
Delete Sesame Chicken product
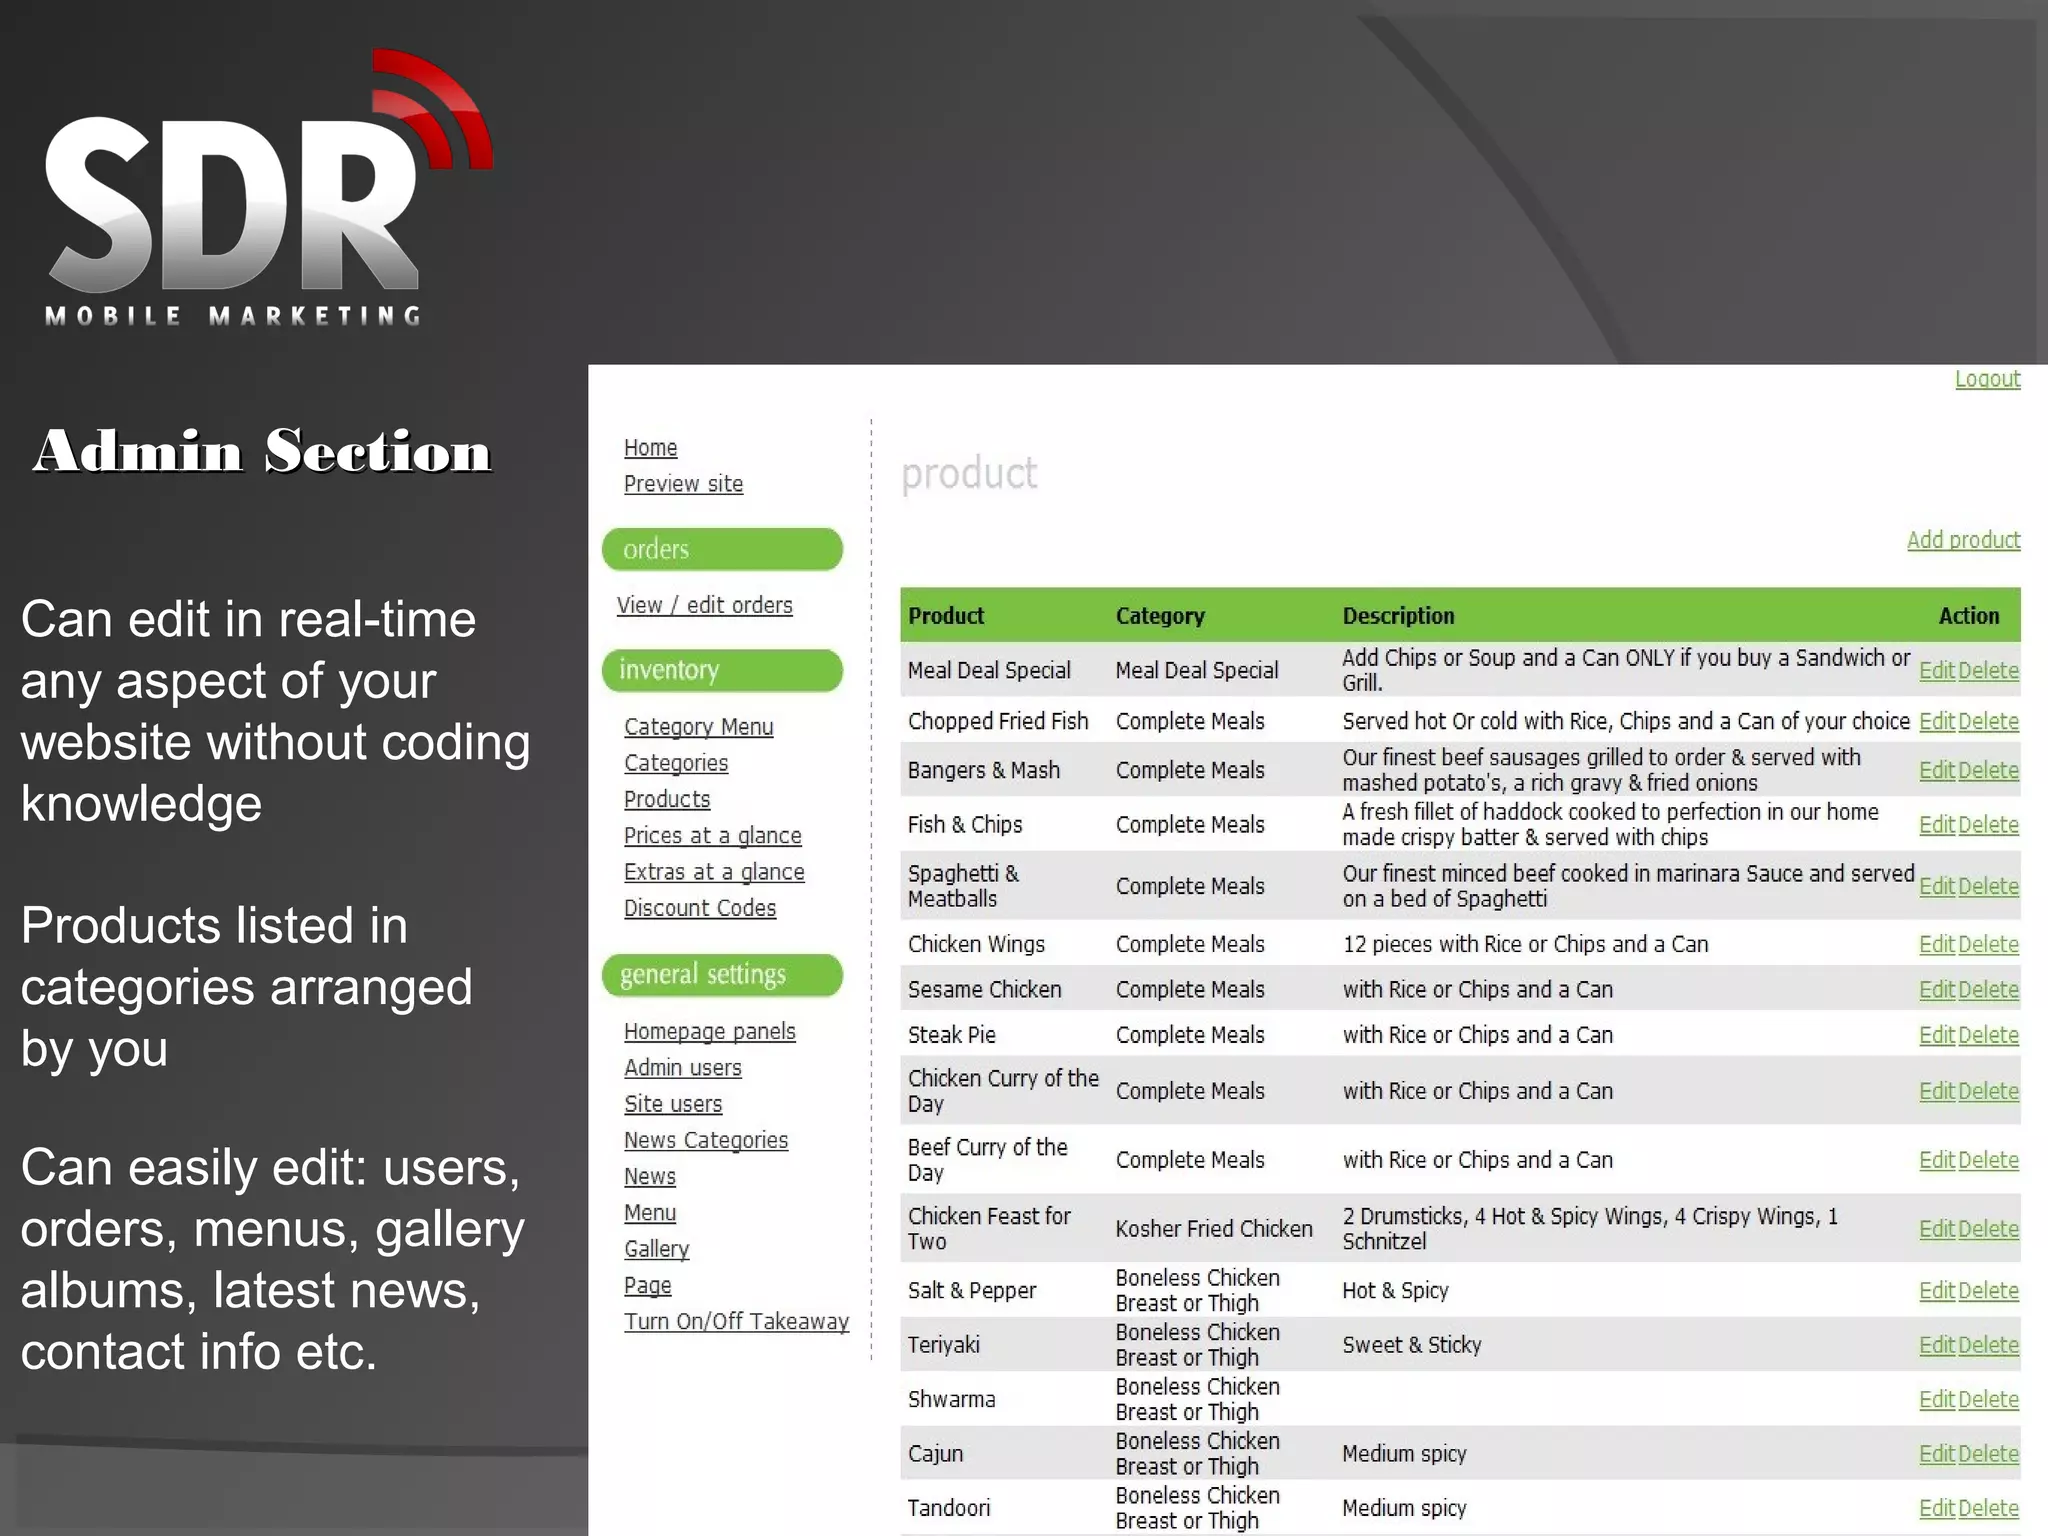tap(1988, 990)
